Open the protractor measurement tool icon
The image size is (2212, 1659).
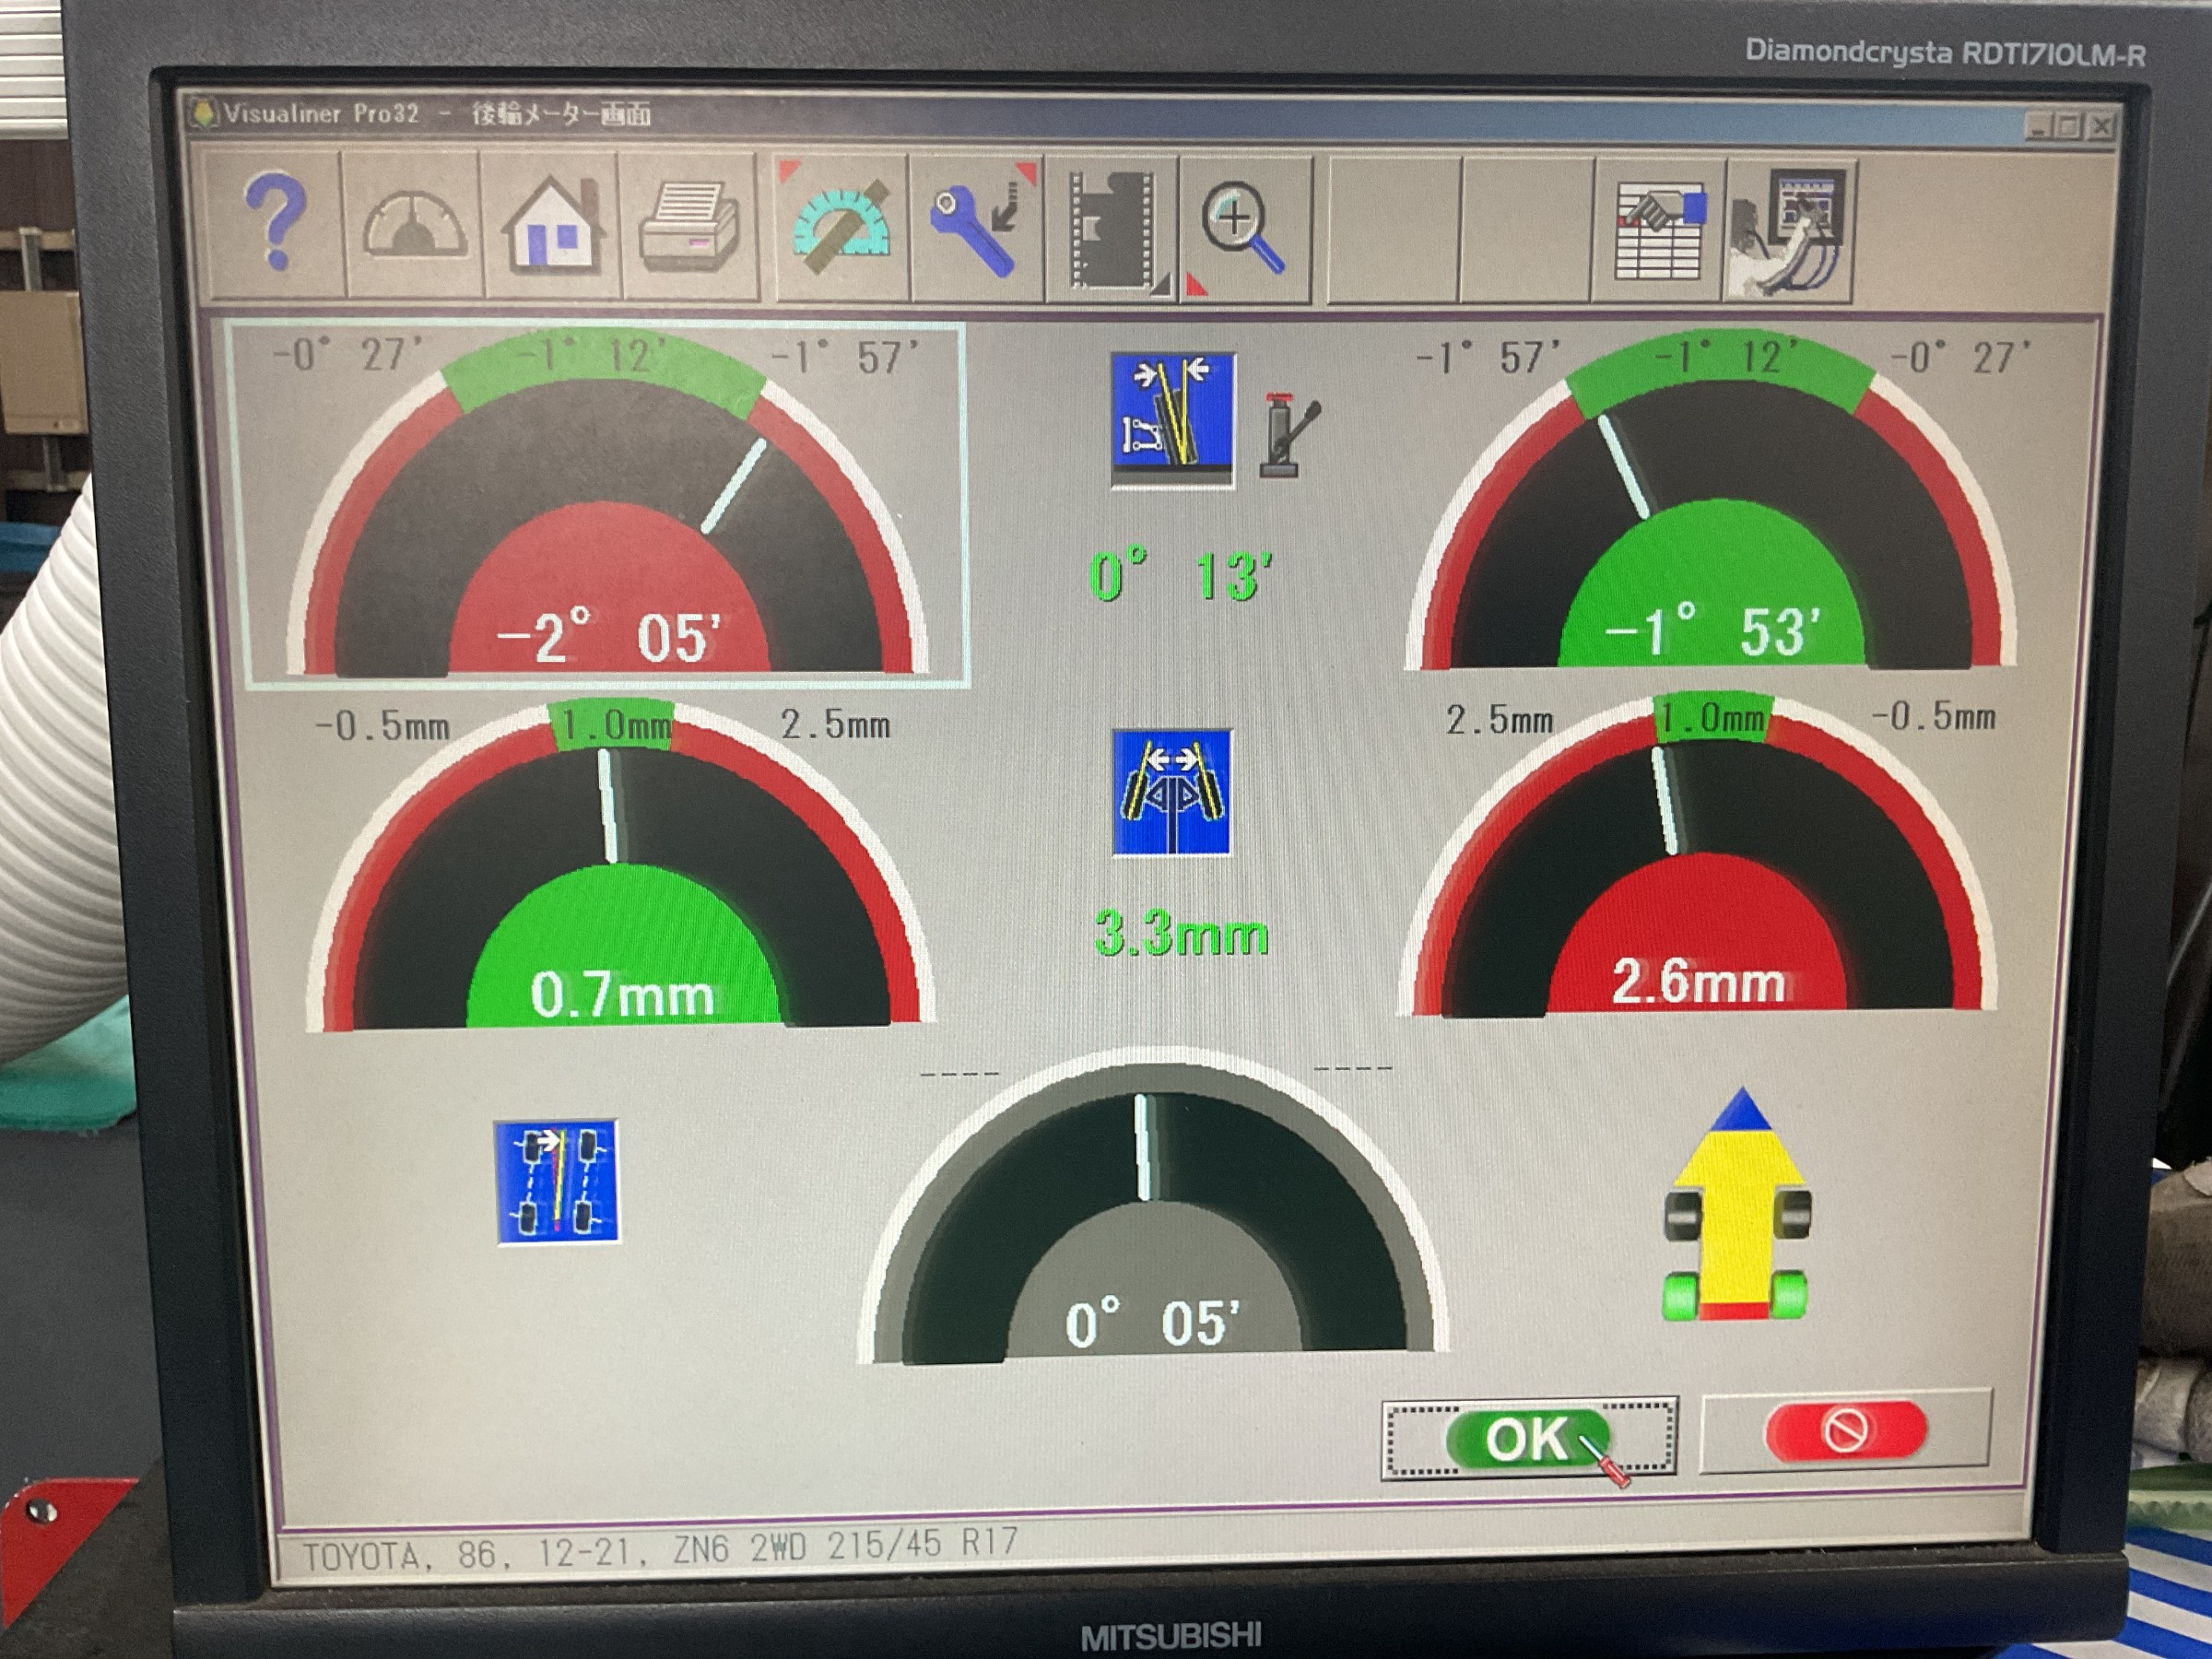click(x=842, y=228)
